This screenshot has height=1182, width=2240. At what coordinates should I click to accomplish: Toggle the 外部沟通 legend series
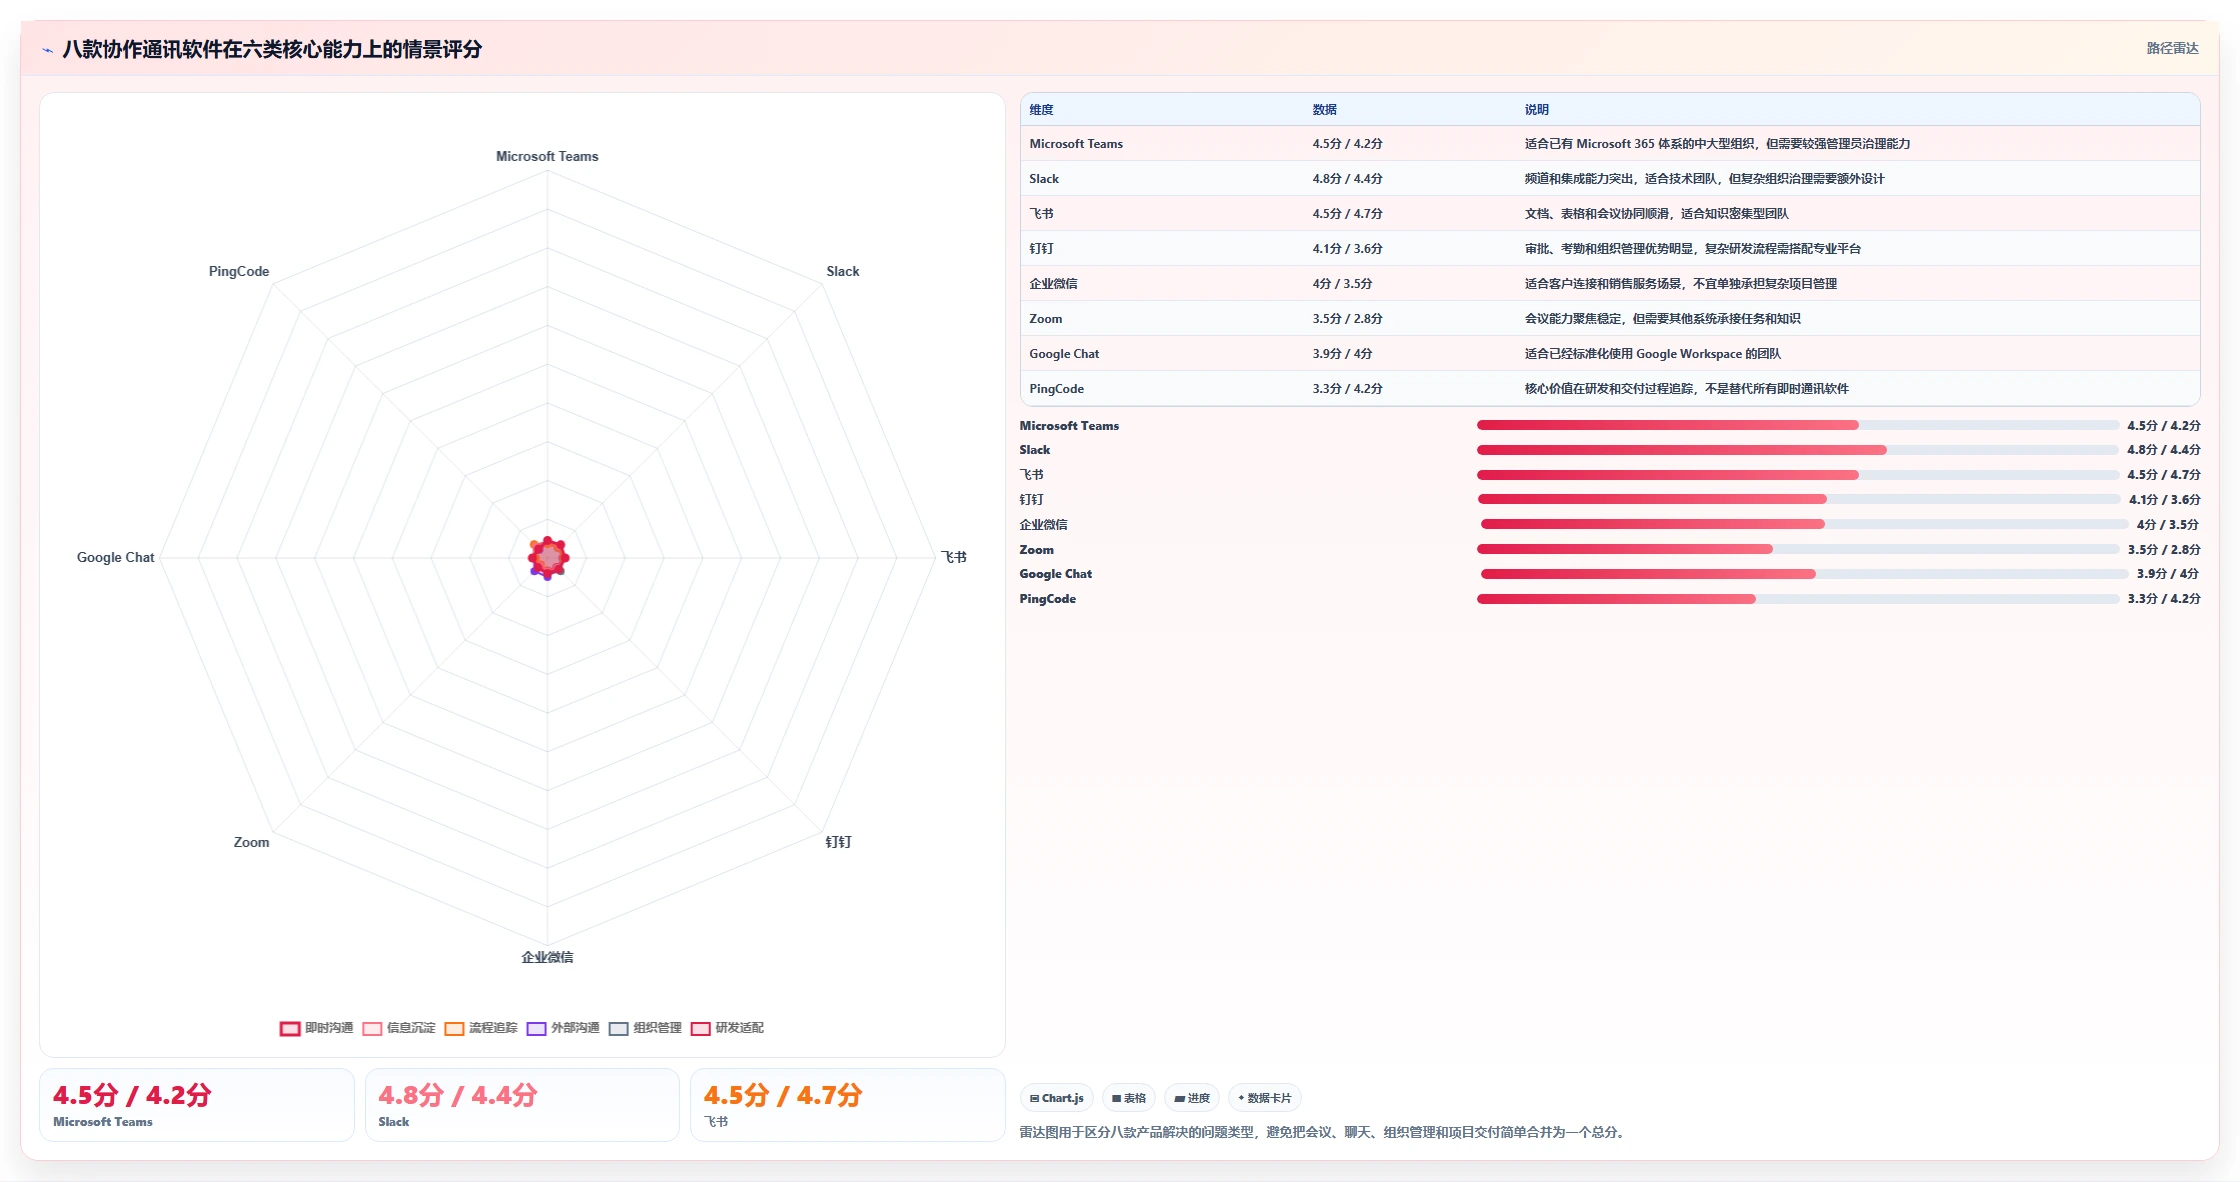563,1028
